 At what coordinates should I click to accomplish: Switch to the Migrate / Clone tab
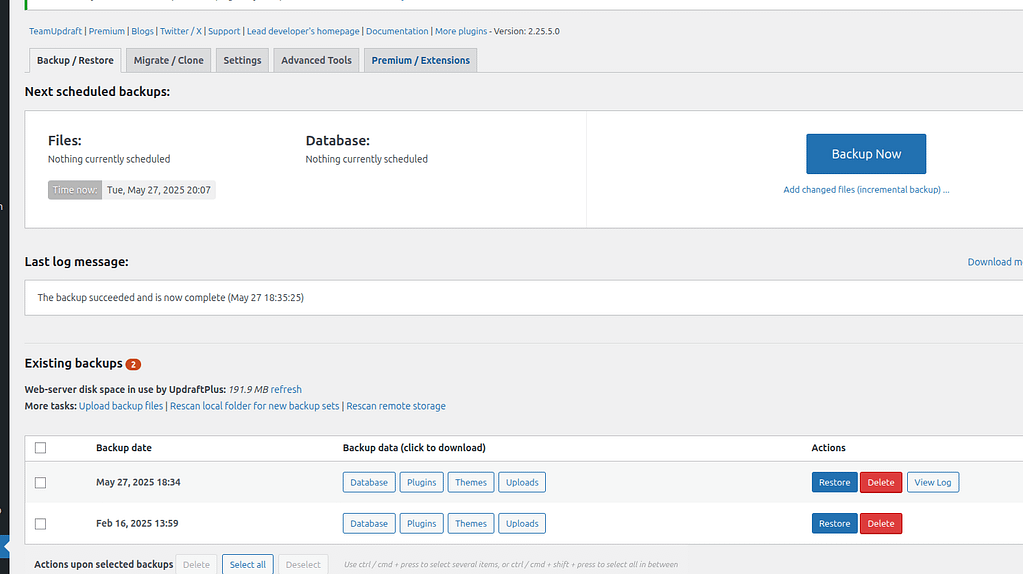pos(168,60)
